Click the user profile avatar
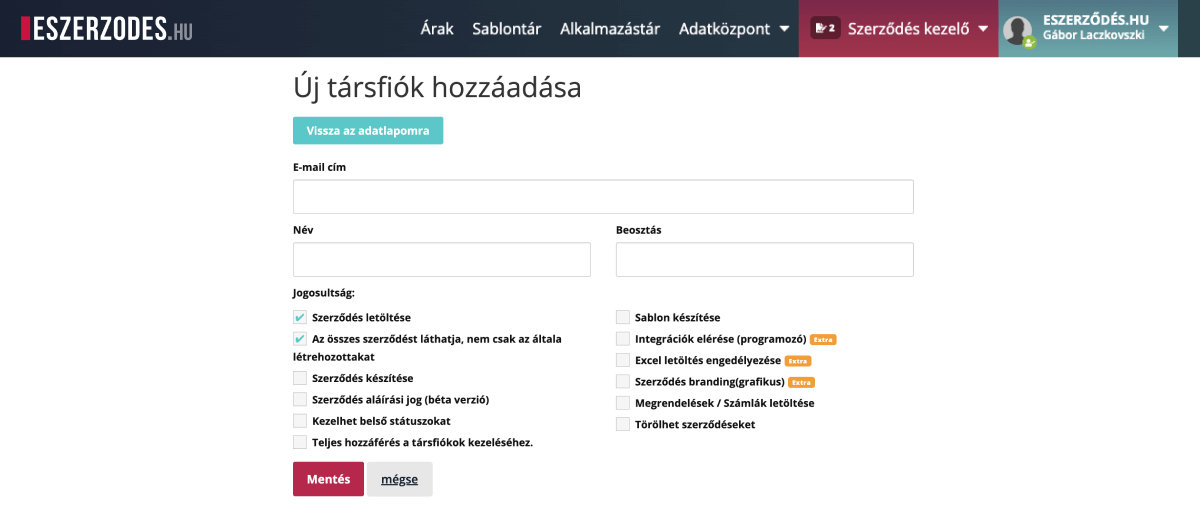This screenshot has height=516, width=1201. pyautogui.click(x=1018, y=30)
